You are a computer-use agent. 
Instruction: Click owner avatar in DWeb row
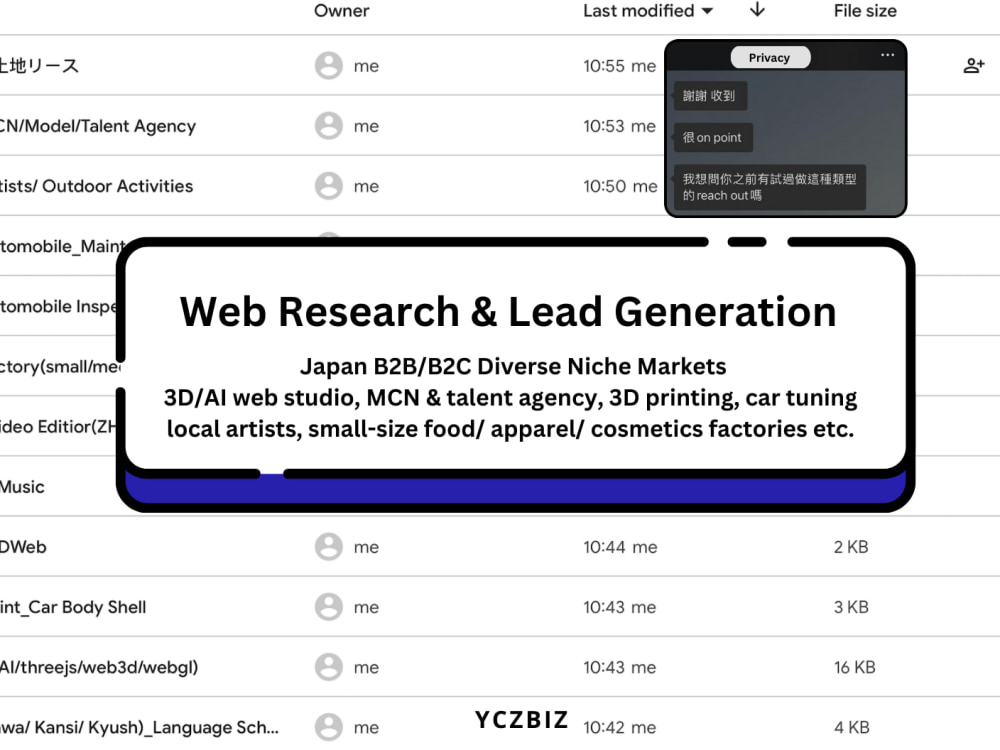(329, 547)
